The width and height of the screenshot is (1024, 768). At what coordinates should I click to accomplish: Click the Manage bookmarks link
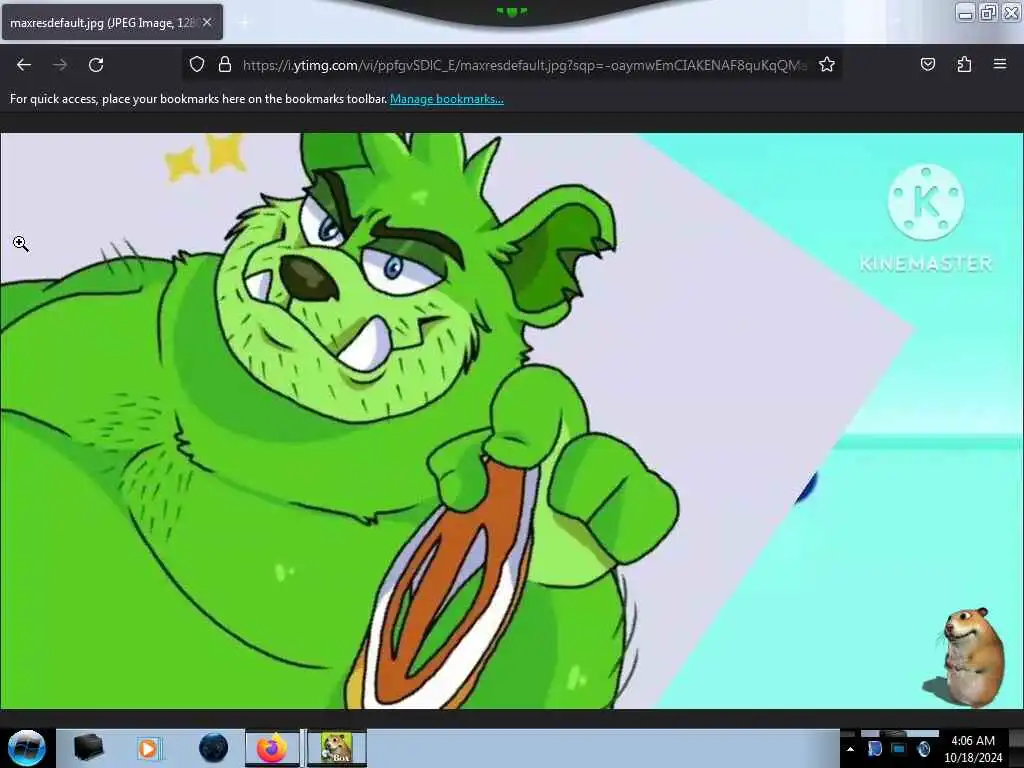[447, 99]
